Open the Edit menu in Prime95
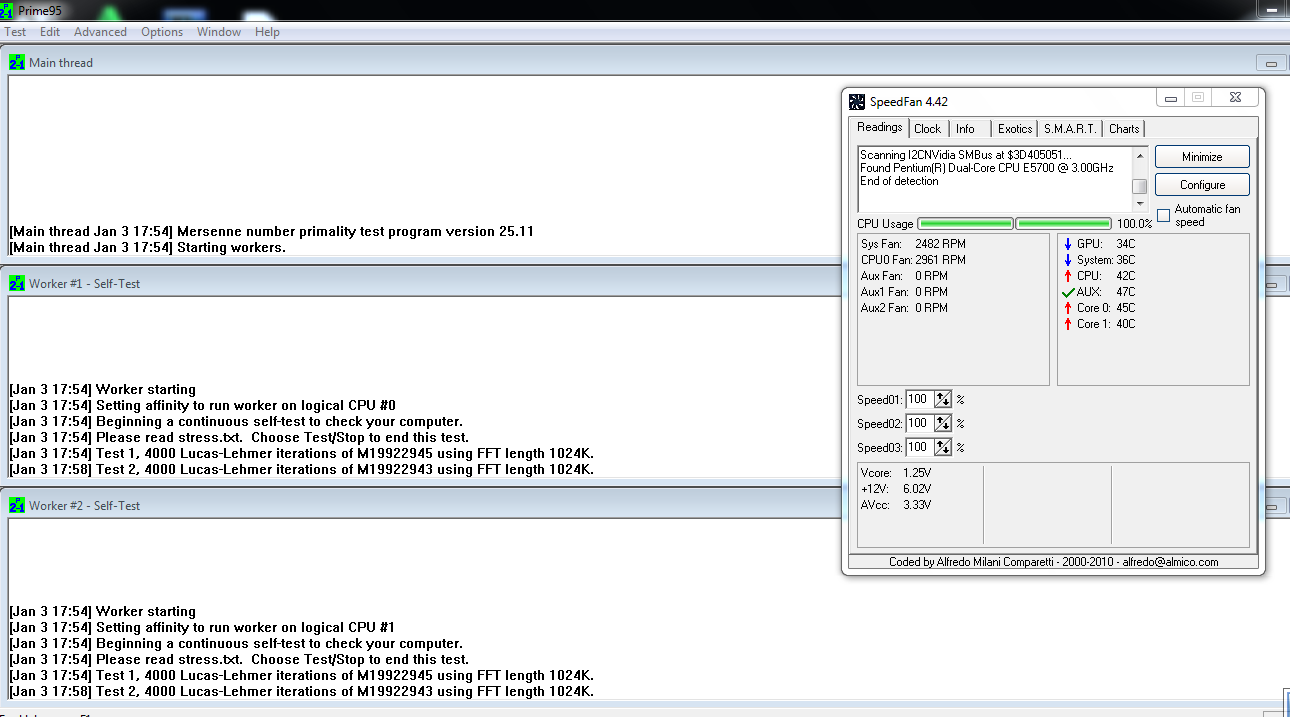Image resolution: width=1290 pixels, height=717 pixels. coord(50,32)
